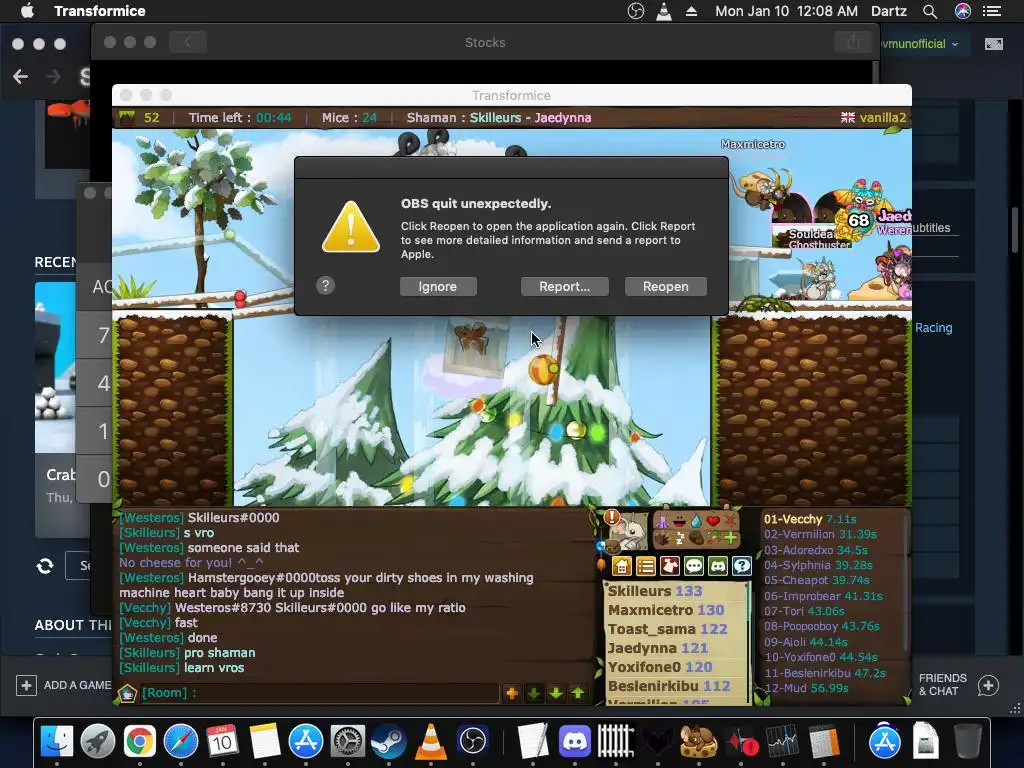Open the speech bubble forum icon
Viewport: 1024px width, 768px height.
pos(694,566)
